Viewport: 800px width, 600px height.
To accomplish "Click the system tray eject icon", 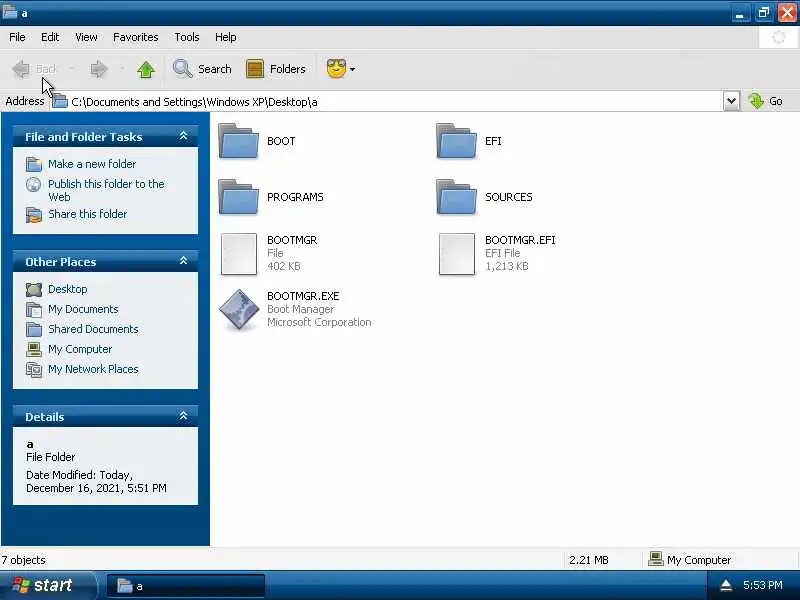I will 726,585.
